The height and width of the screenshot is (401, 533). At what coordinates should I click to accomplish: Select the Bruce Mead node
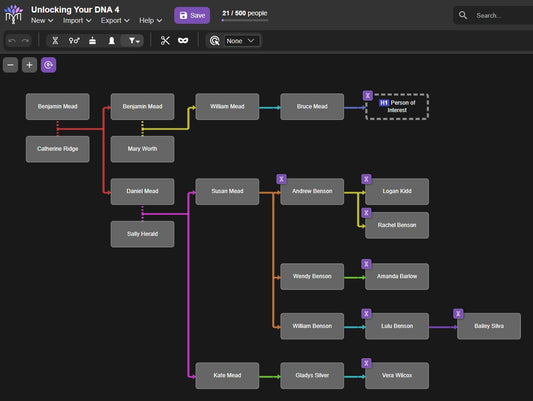312,106
